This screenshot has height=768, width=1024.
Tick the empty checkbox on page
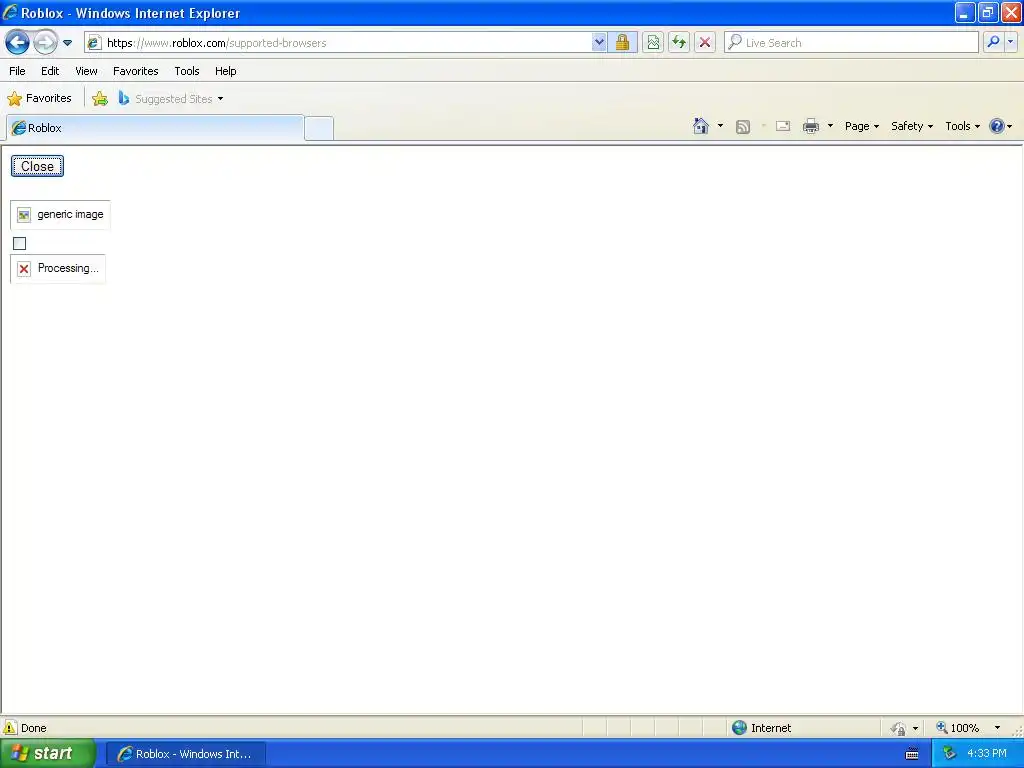[x=20, y=244]
